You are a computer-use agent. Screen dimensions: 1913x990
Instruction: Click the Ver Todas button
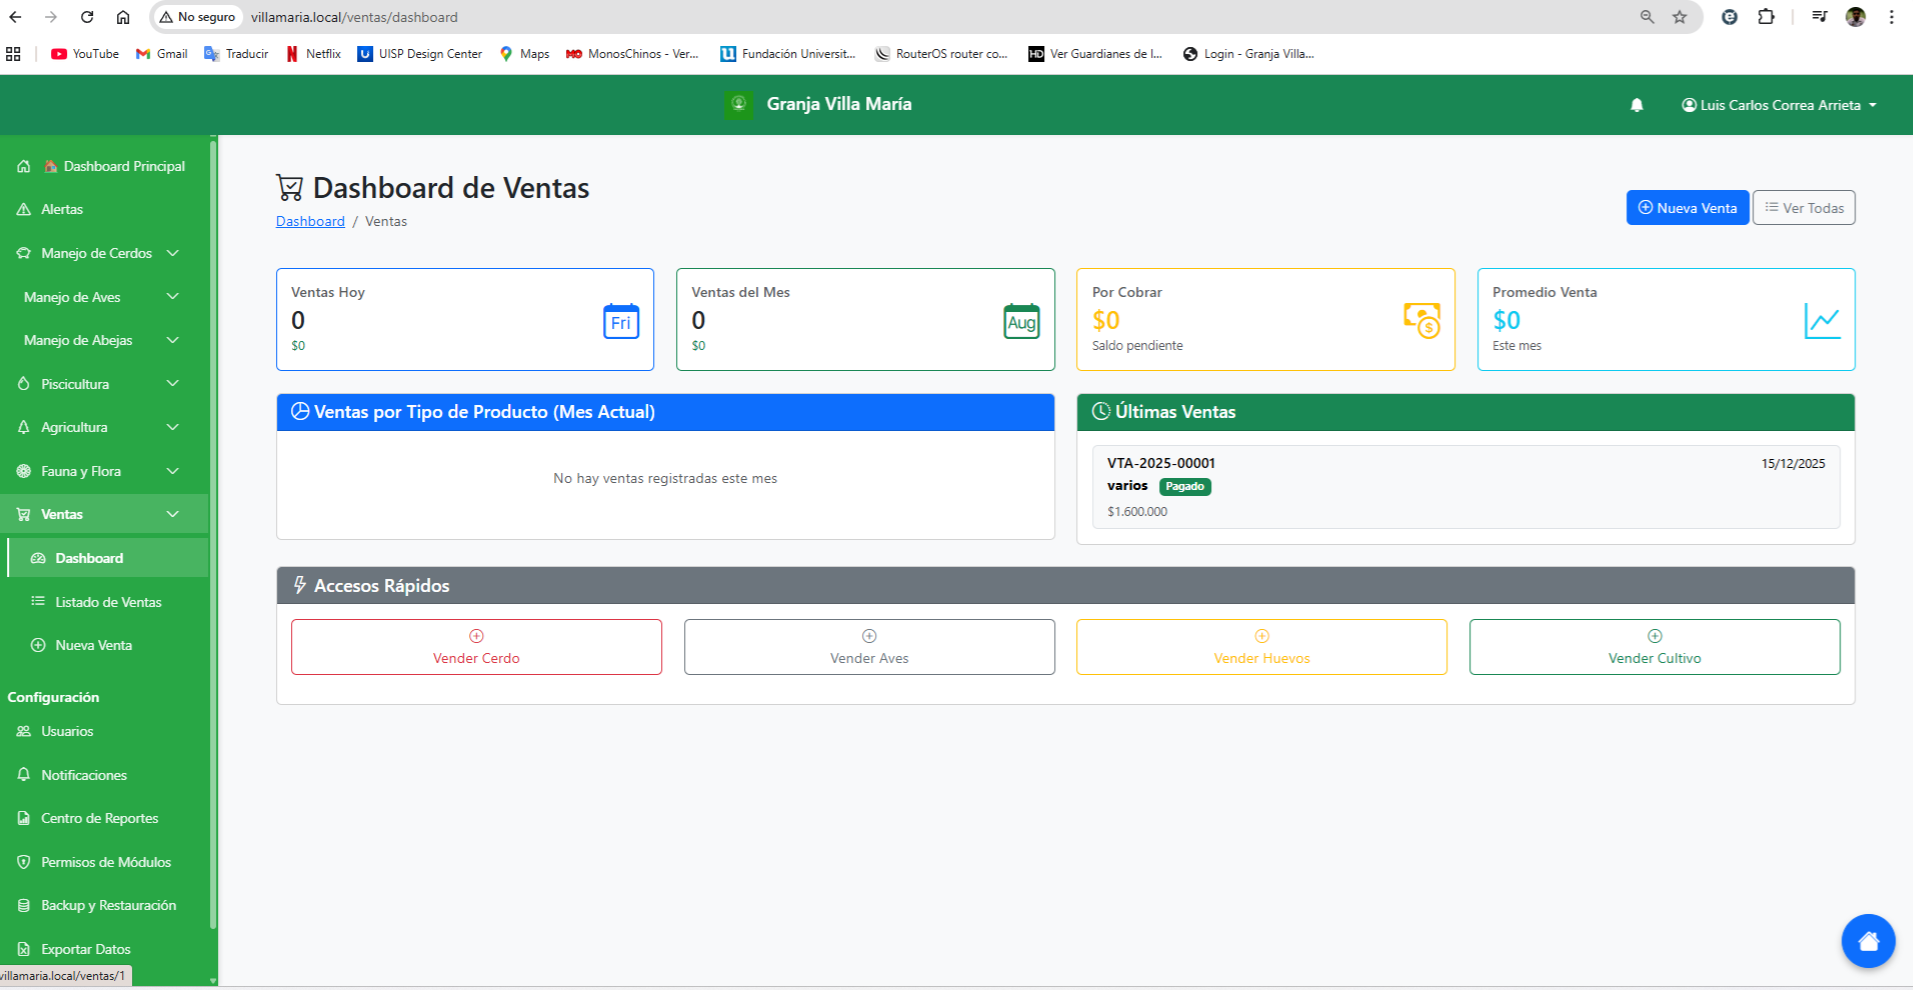pyautogui.click(x=1803, y=207)
